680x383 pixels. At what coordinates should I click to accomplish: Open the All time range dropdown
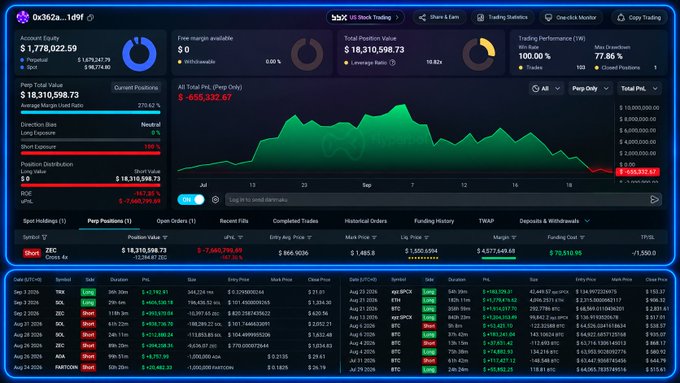pyautogui.click(x=546, y=88)
